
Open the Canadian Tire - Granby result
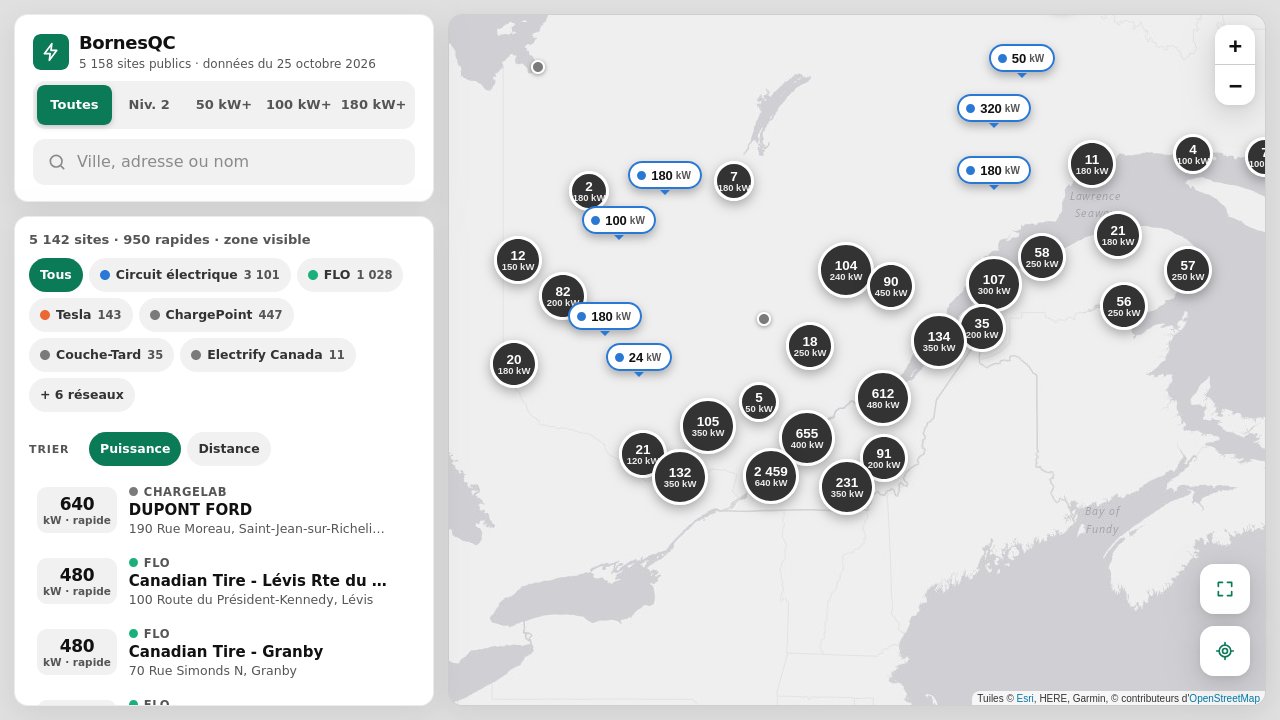point(224,652)
